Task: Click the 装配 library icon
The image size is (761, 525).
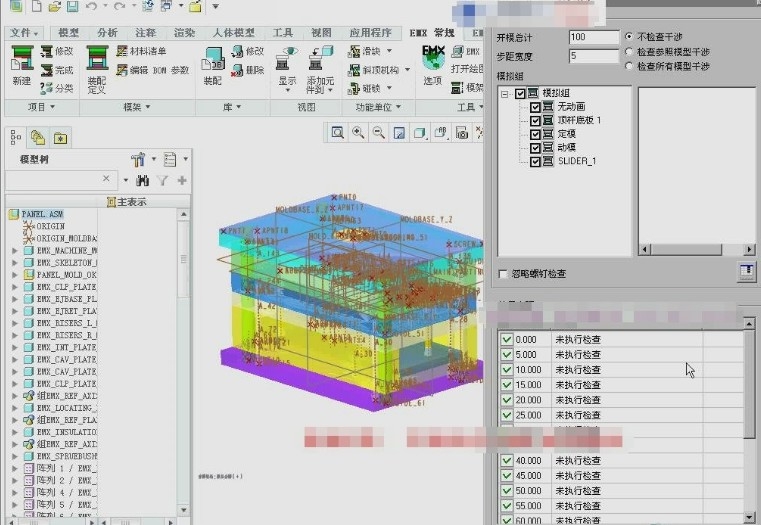Action: click(213, 66)
